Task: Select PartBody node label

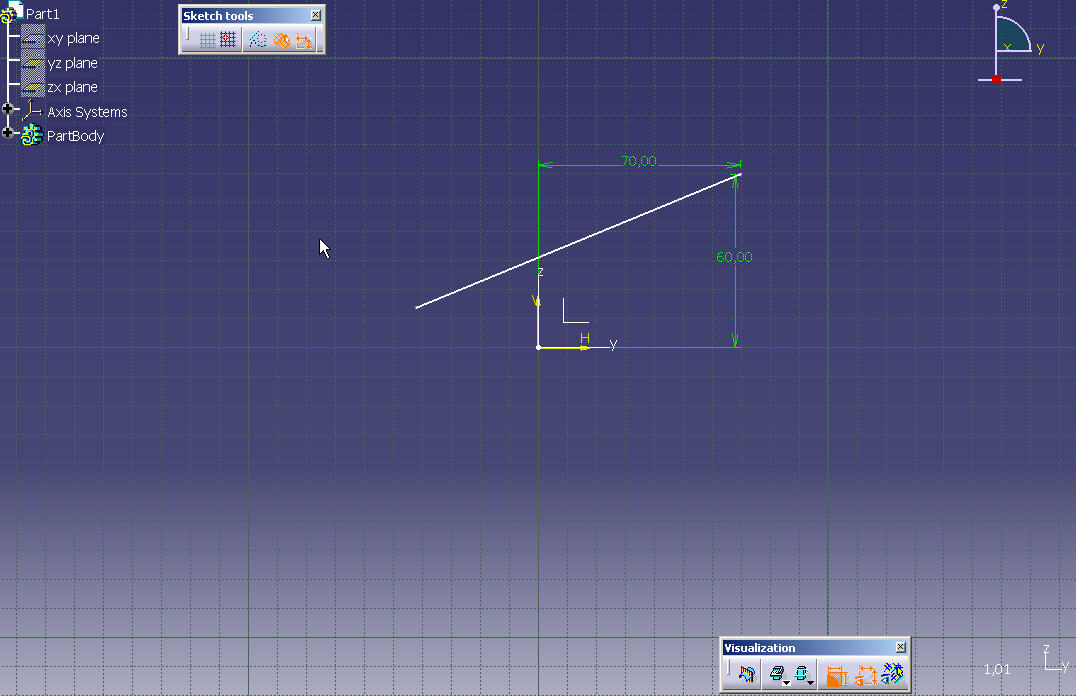Action: [x=75, y=136]
